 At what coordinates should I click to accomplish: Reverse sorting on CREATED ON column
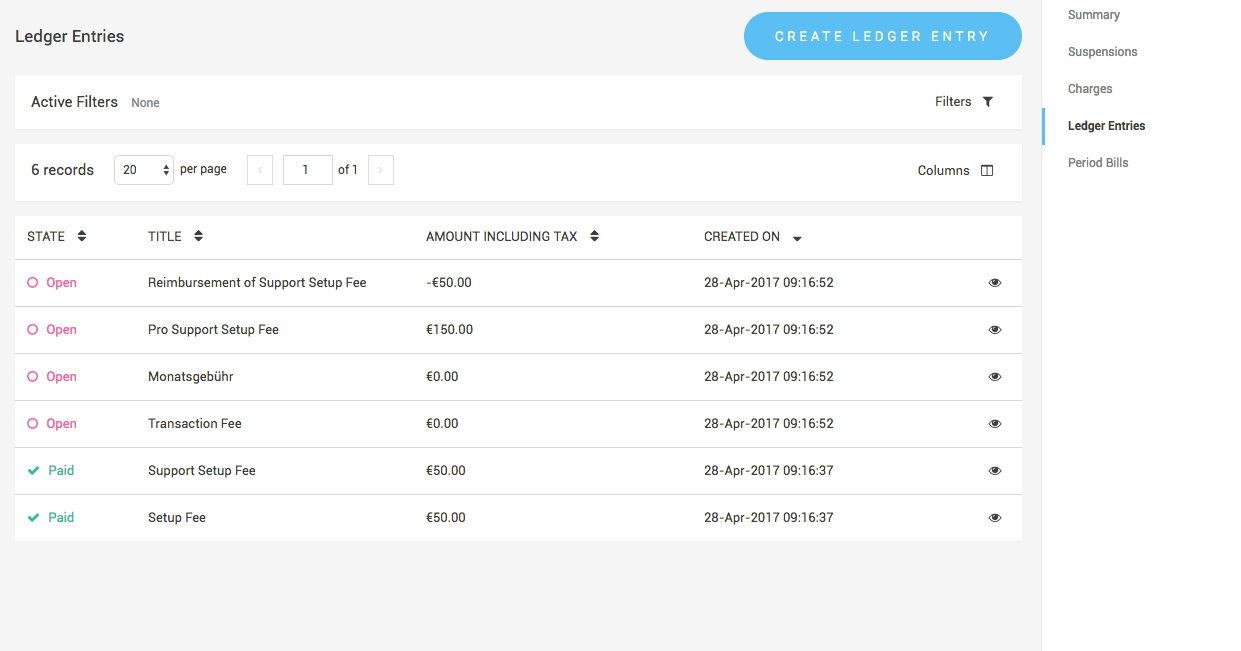pyautogui.click(x=797, y=238)
